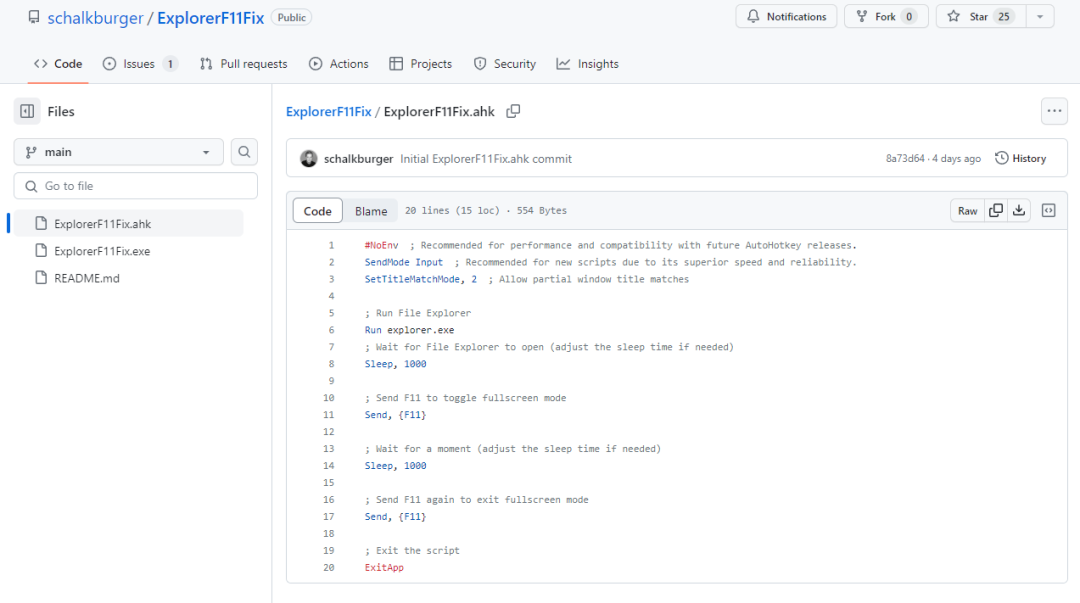Star the ExplorerF11Fix repository
The height and width of the screenshot is (603, 1080).
980,17
